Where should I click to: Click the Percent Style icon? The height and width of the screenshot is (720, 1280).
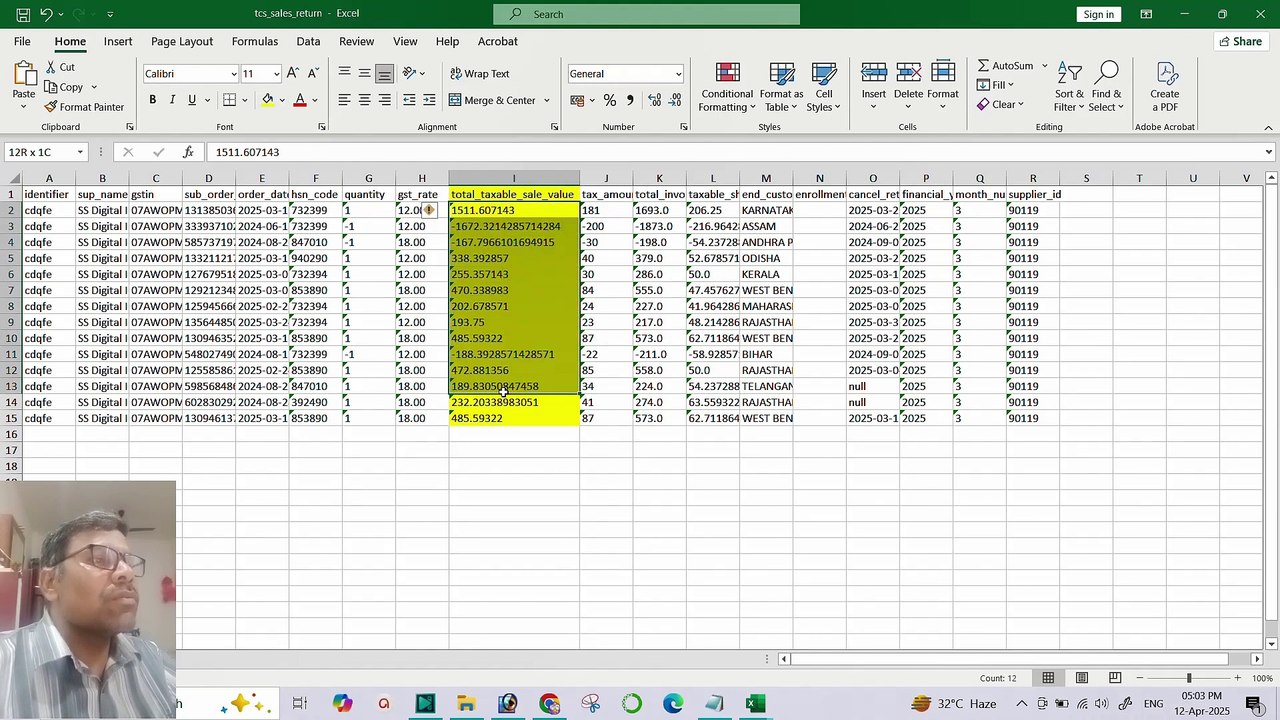[x=609, y=100]
